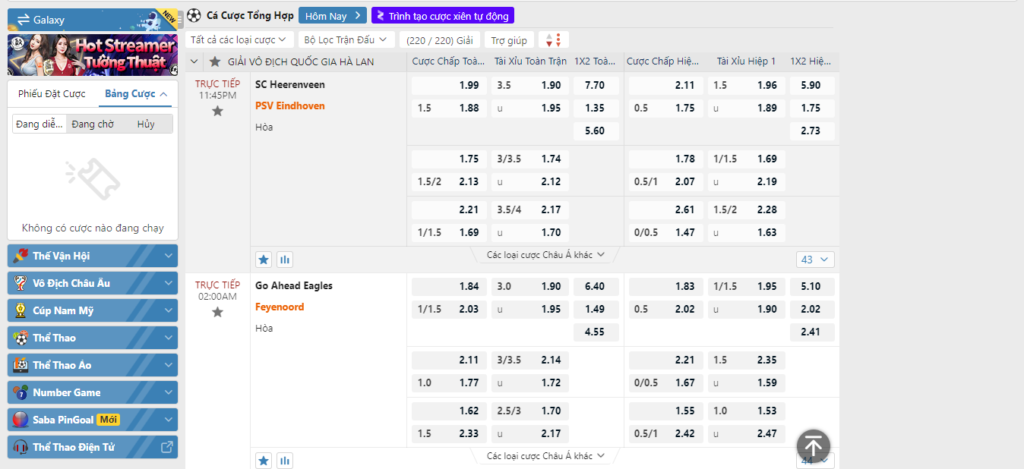The width and height of the screenshot is (1024, 469).
Task: Click the blue star button below the Heerenveen match
Action: tap(263, 259)
